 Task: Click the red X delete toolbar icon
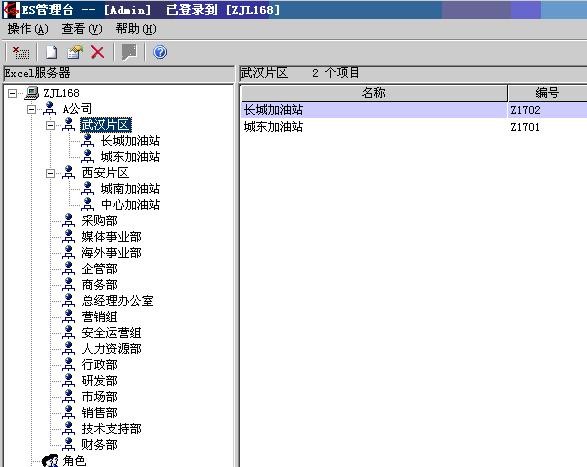click(x=98, y=52)
